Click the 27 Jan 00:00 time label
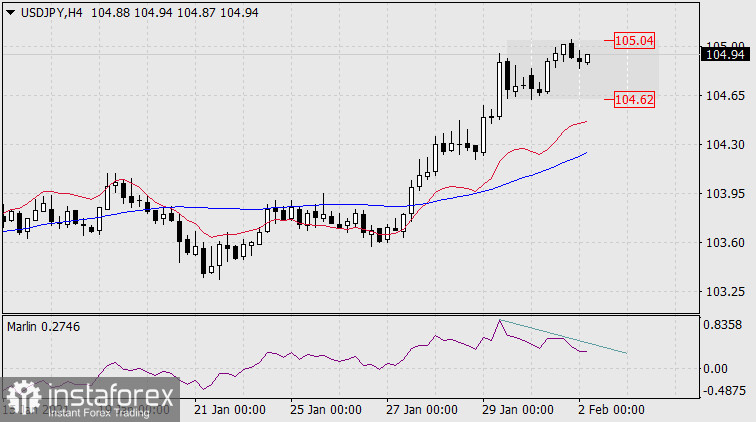The width and height of the screenshot is (756, 422). [x=421, y=410]
